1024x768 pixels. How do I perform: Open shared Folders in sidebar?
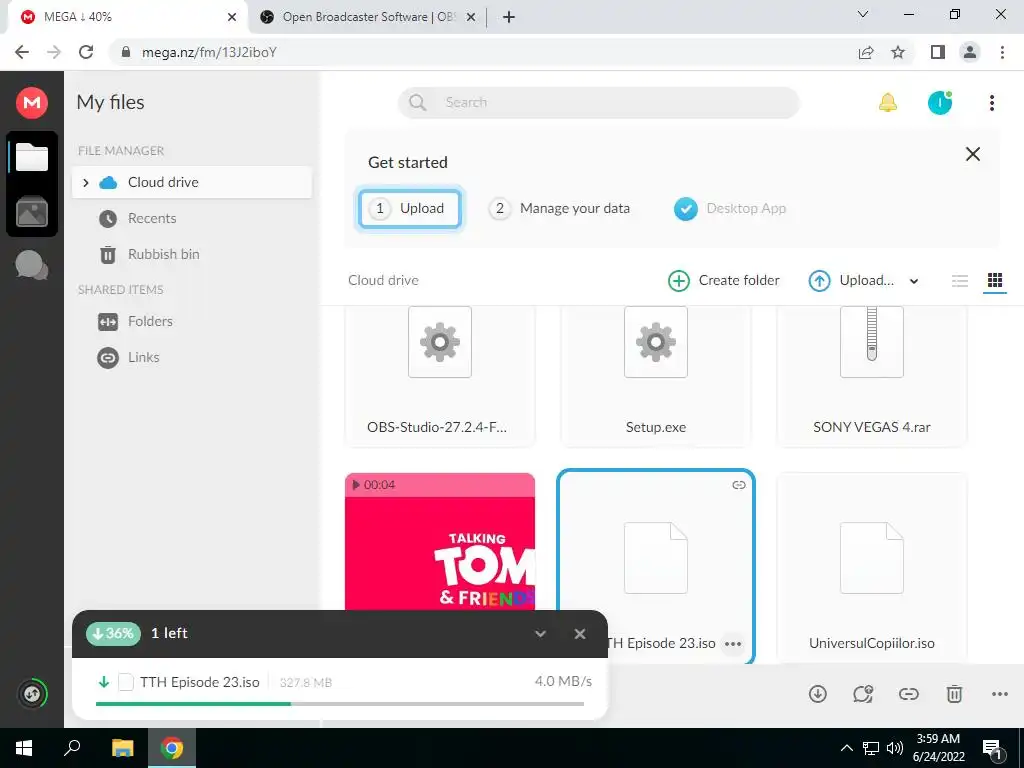click(150, 321)
